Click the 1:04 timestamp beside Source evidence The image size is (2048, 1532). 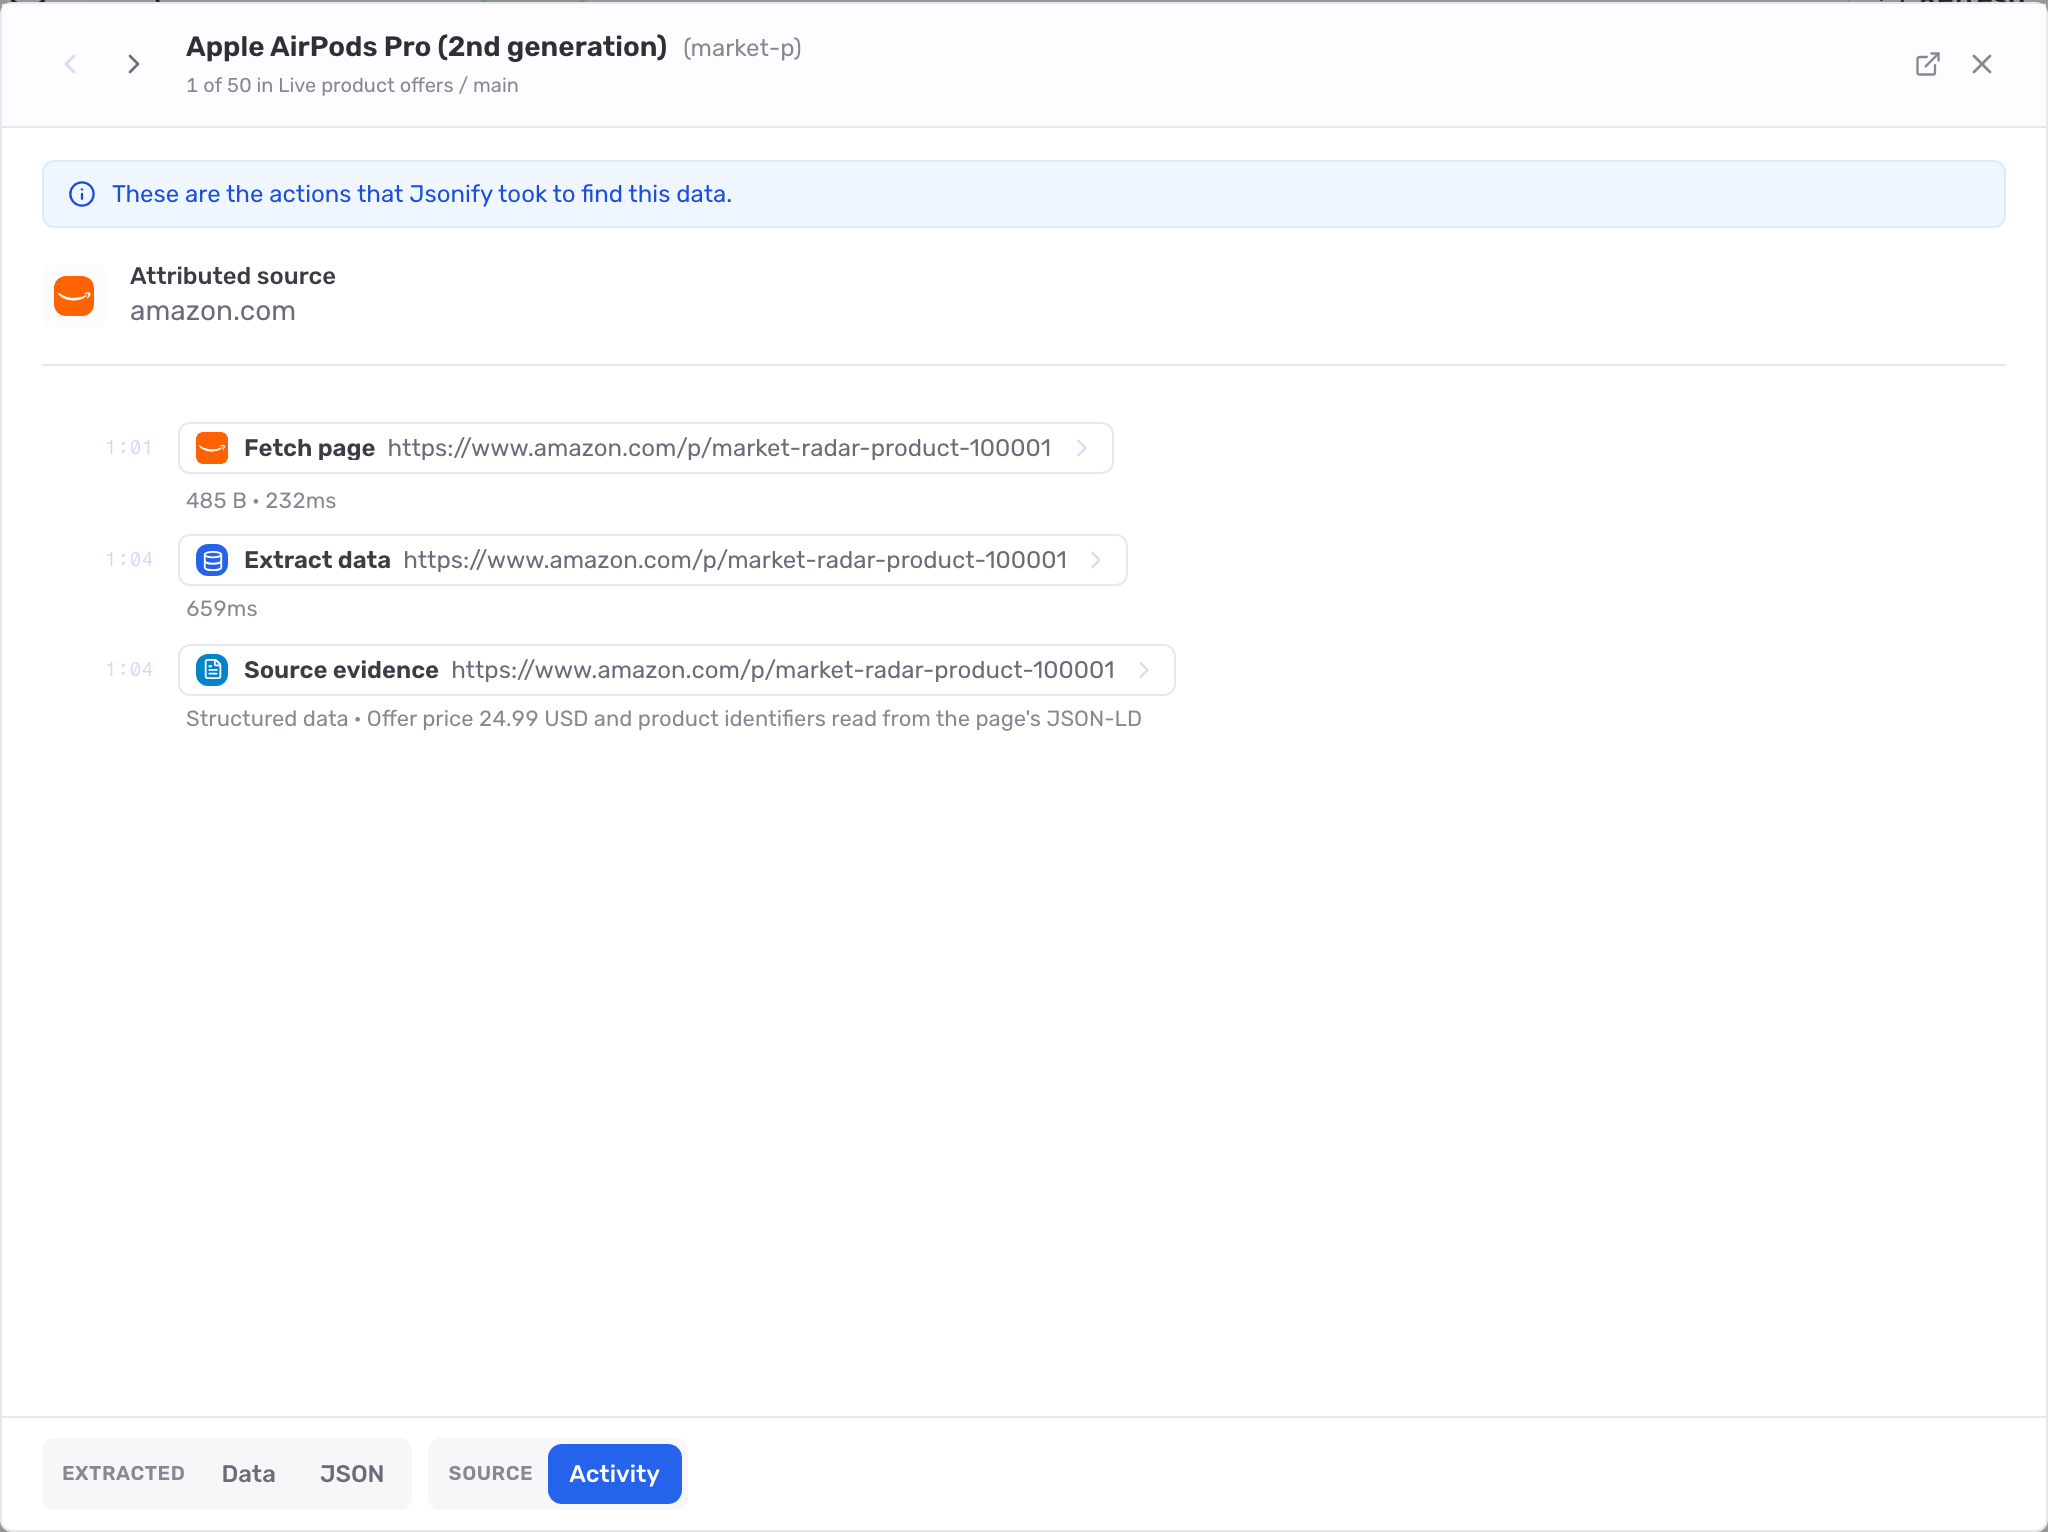129,670
